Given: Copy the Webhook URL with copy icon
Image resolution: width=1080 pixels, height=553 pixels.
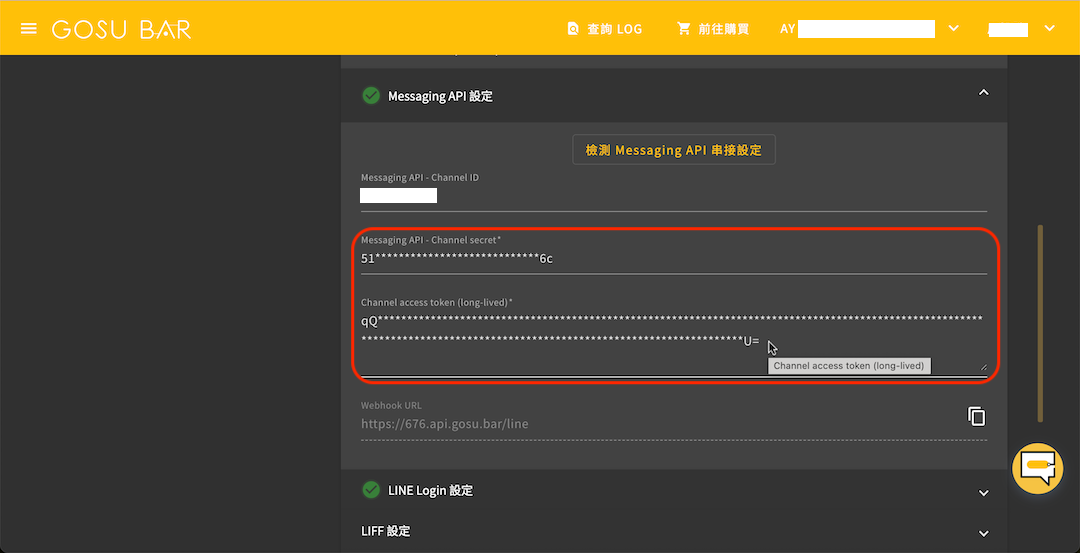Looking at the screenshot, I should pos(976,416).
